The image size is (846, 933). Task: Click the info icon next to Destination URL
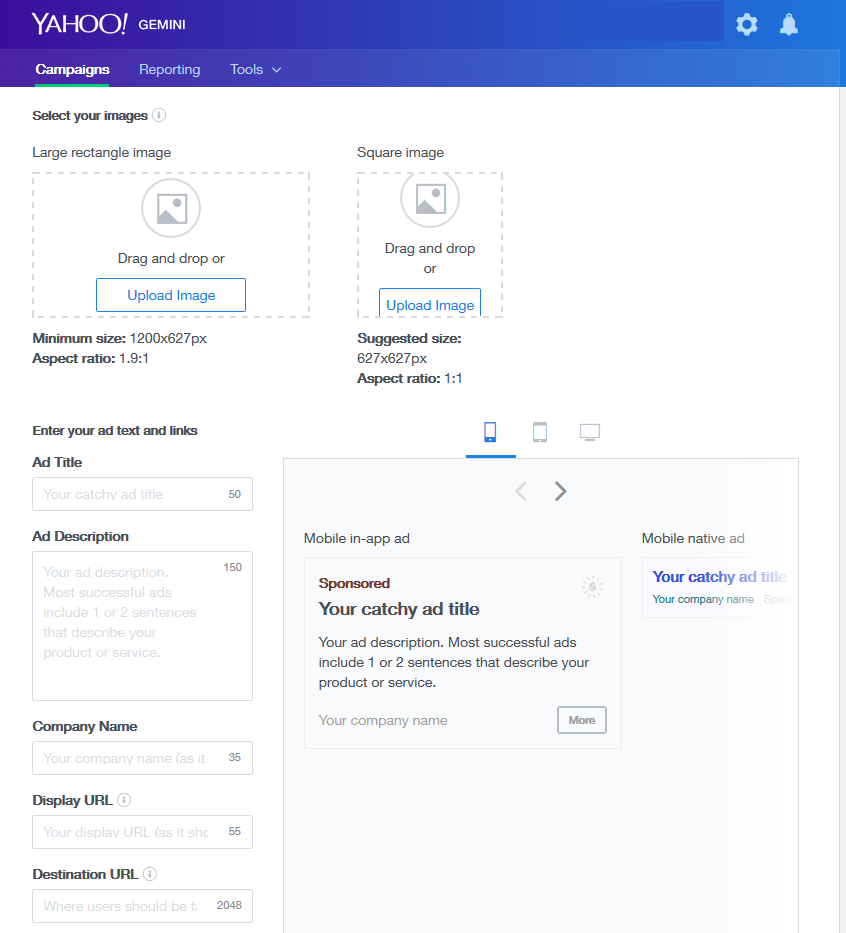point(150,874)
